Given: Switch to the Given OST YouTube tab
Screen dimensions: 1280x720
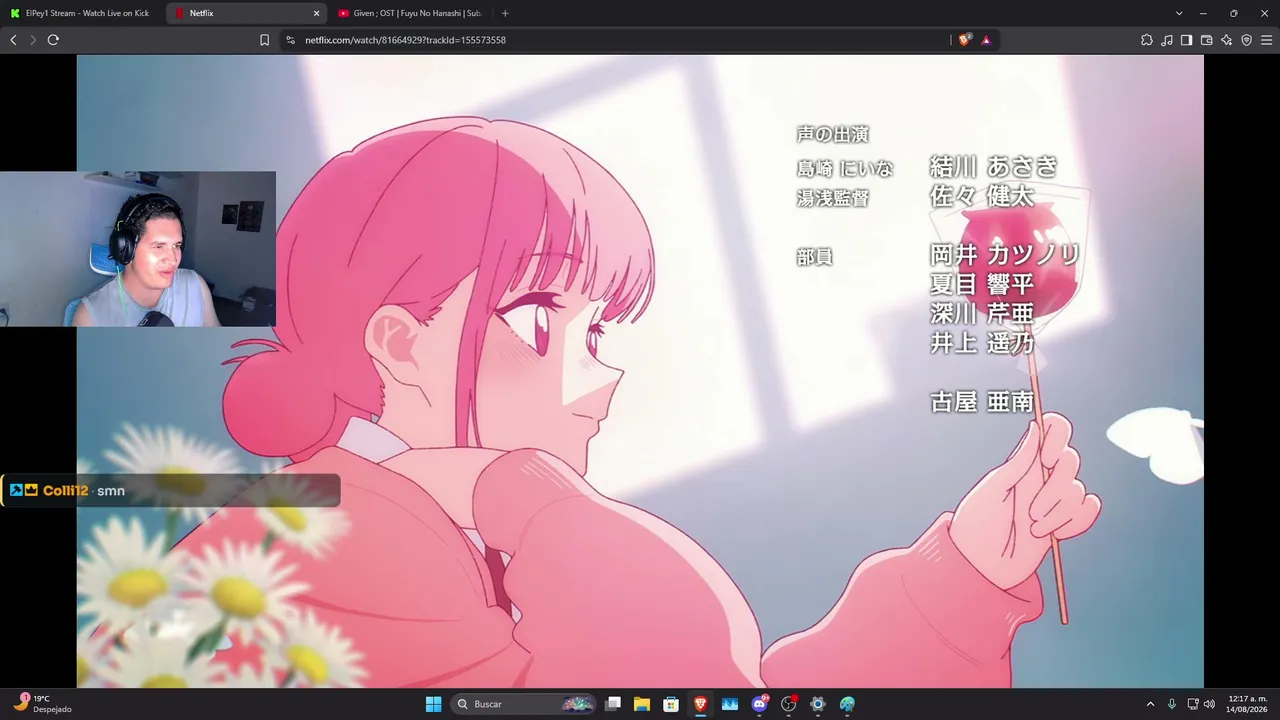Looking at the screenshot, I should pos(410,13).
